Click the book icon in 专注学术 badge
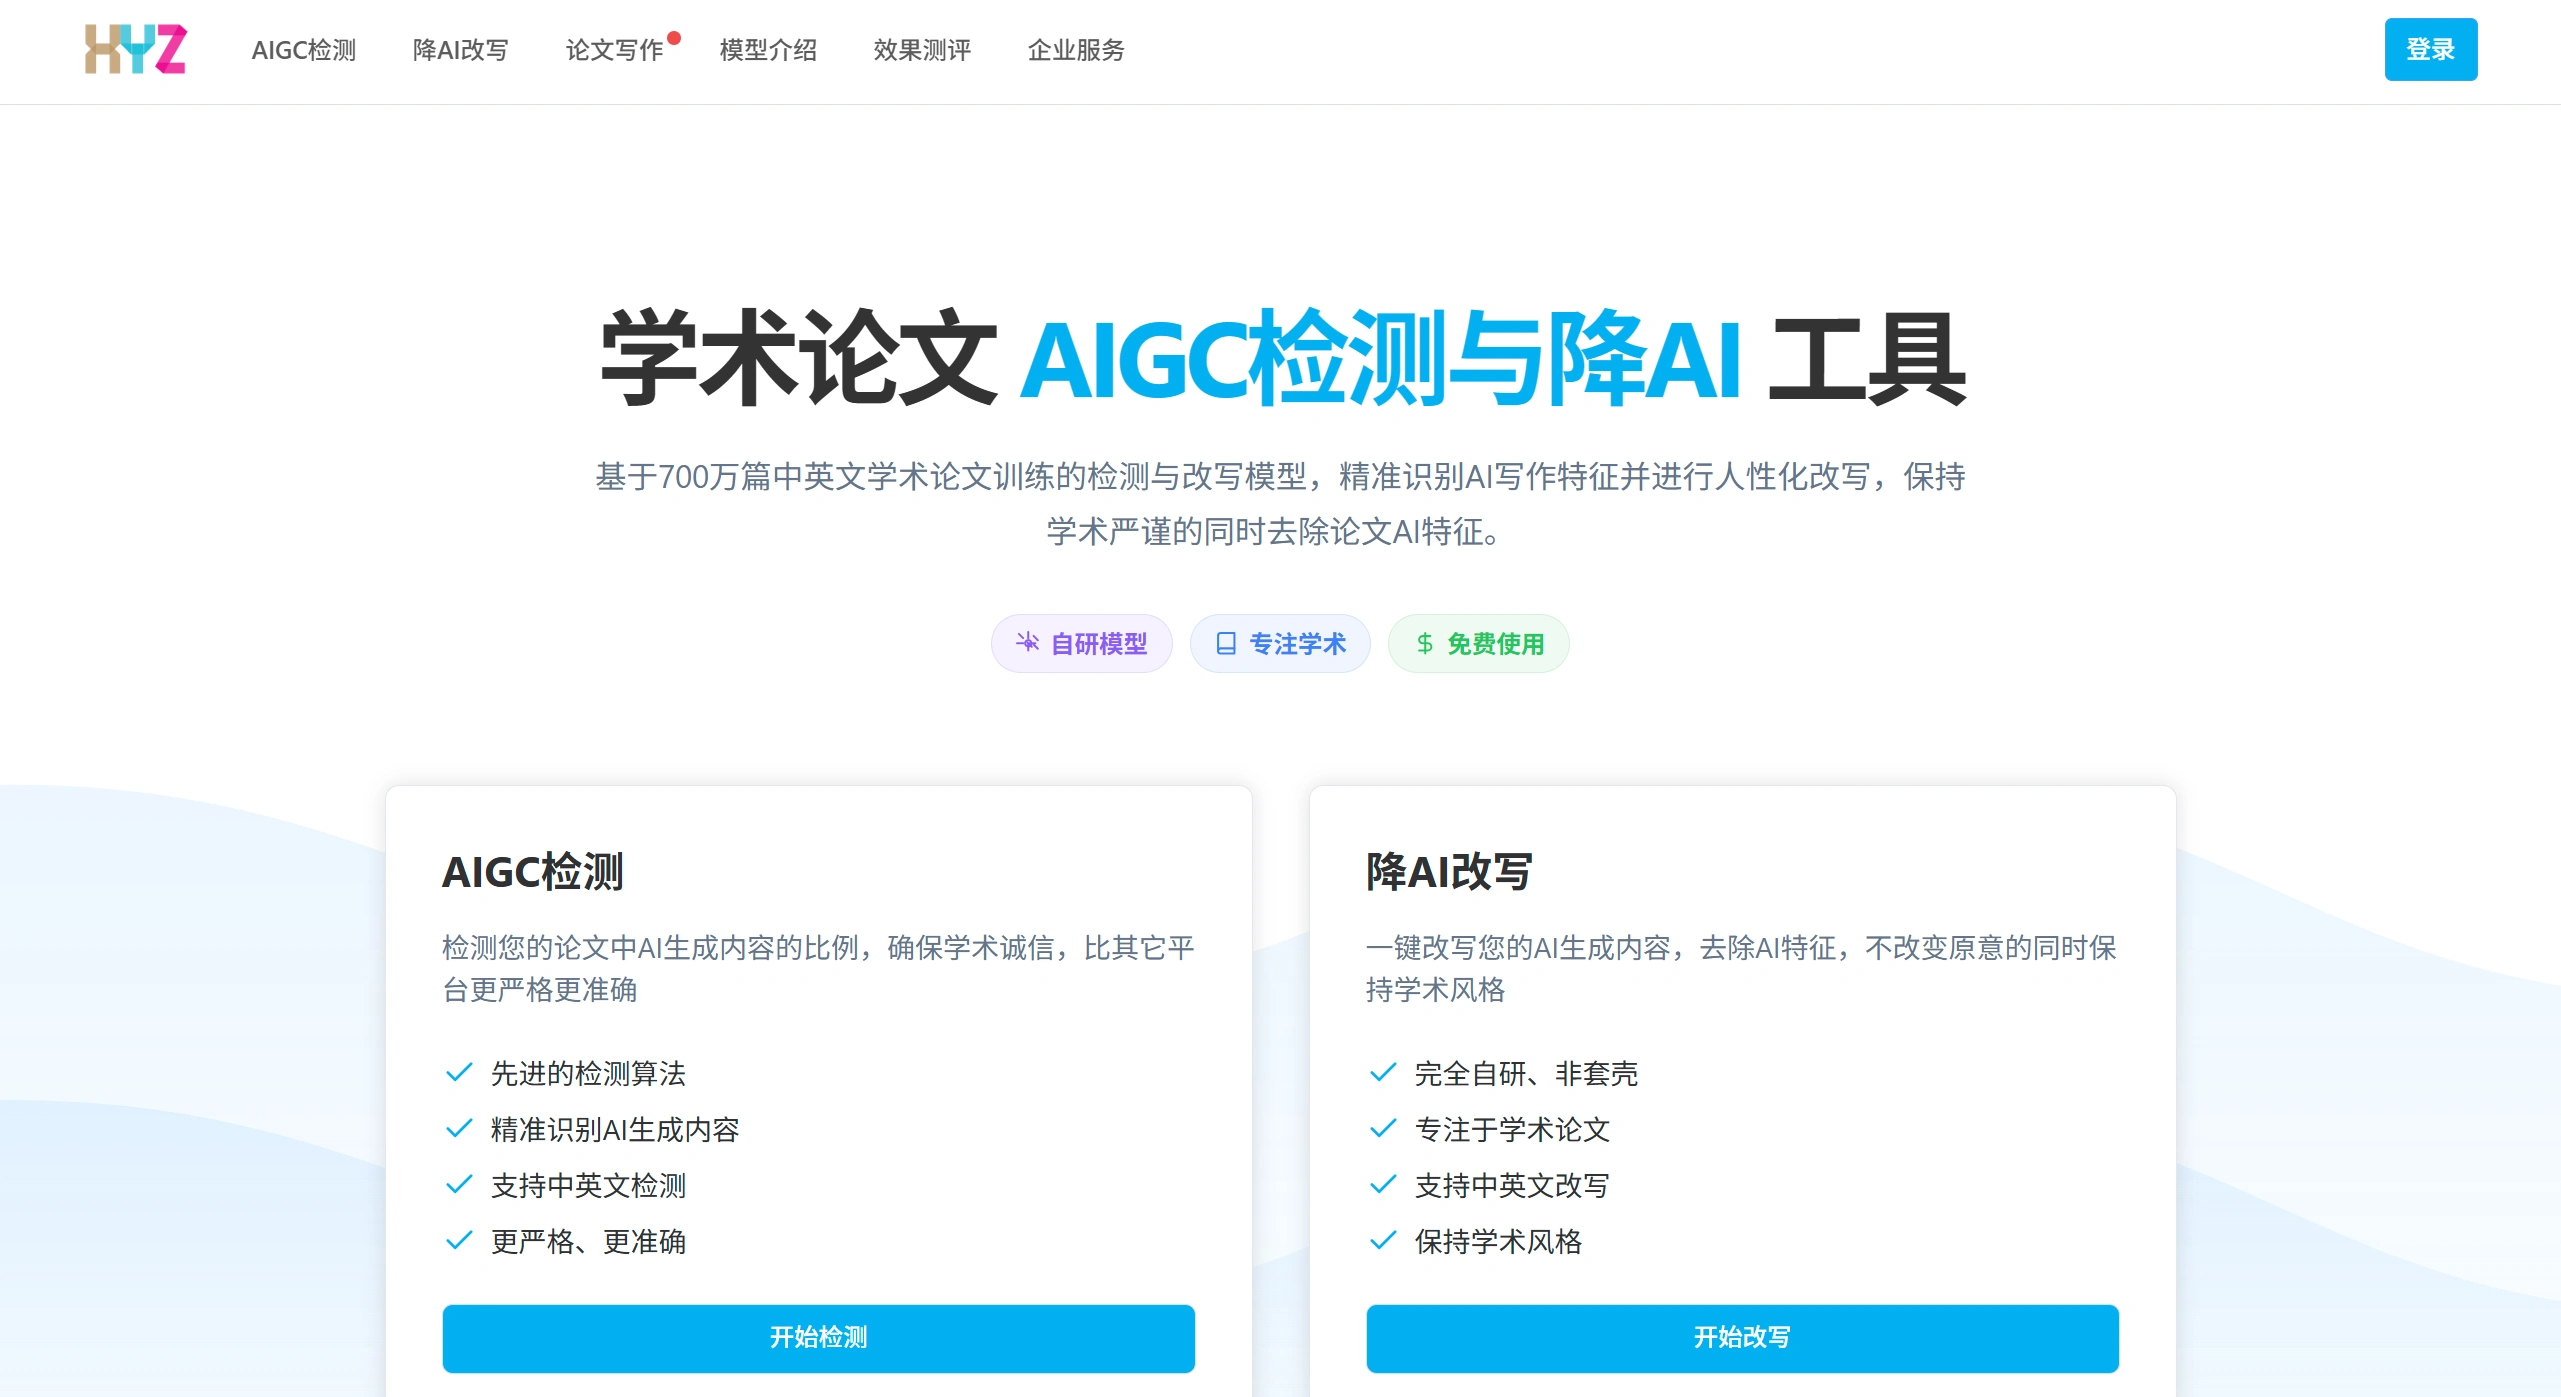 coord(1227,643)
